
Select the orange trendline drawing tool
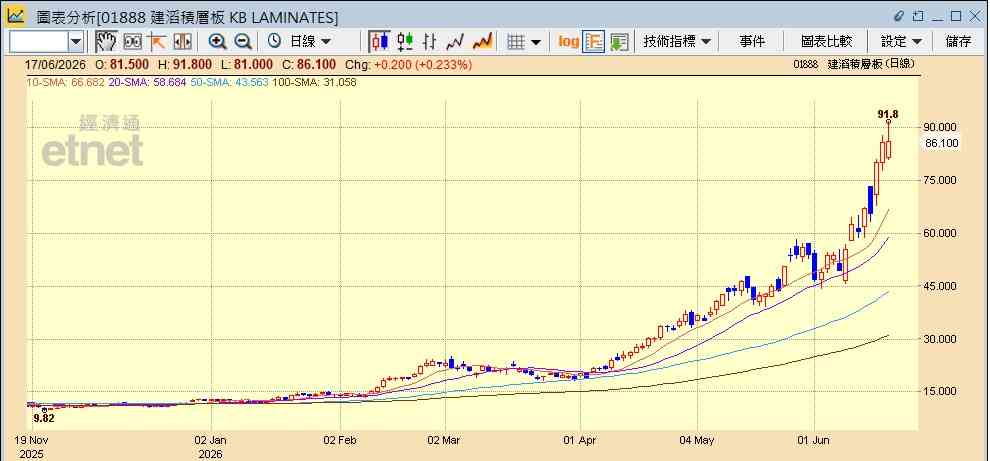coord(157,42)
